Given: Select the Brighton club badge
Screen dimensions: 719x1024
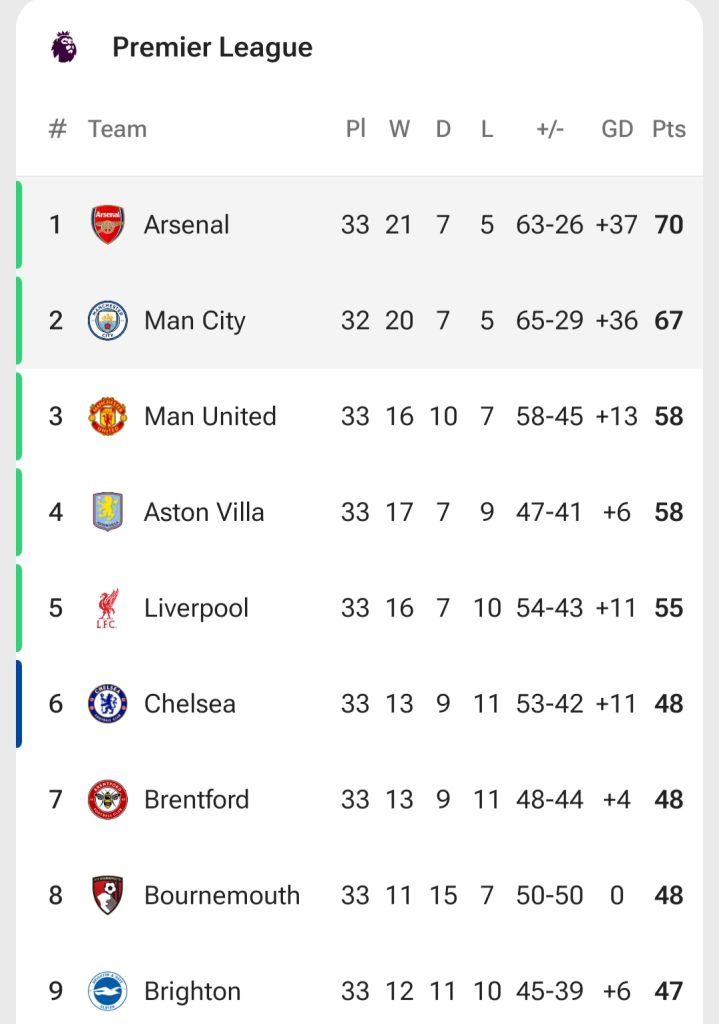Looking at the screenshot, I should click(x=107, y=991).
